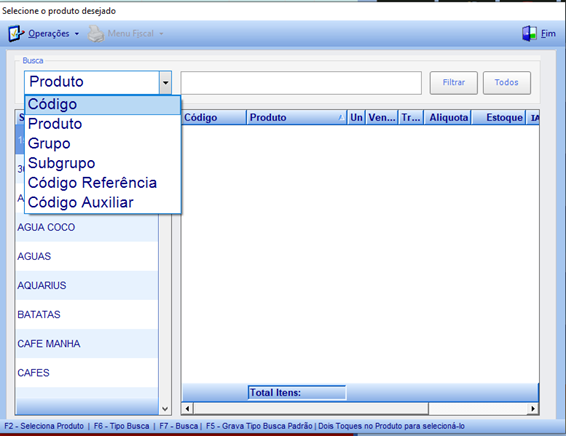Click the Total Itens field
Image resolution: width=566 pixels, height=436 pixels.
click(297, 393)
